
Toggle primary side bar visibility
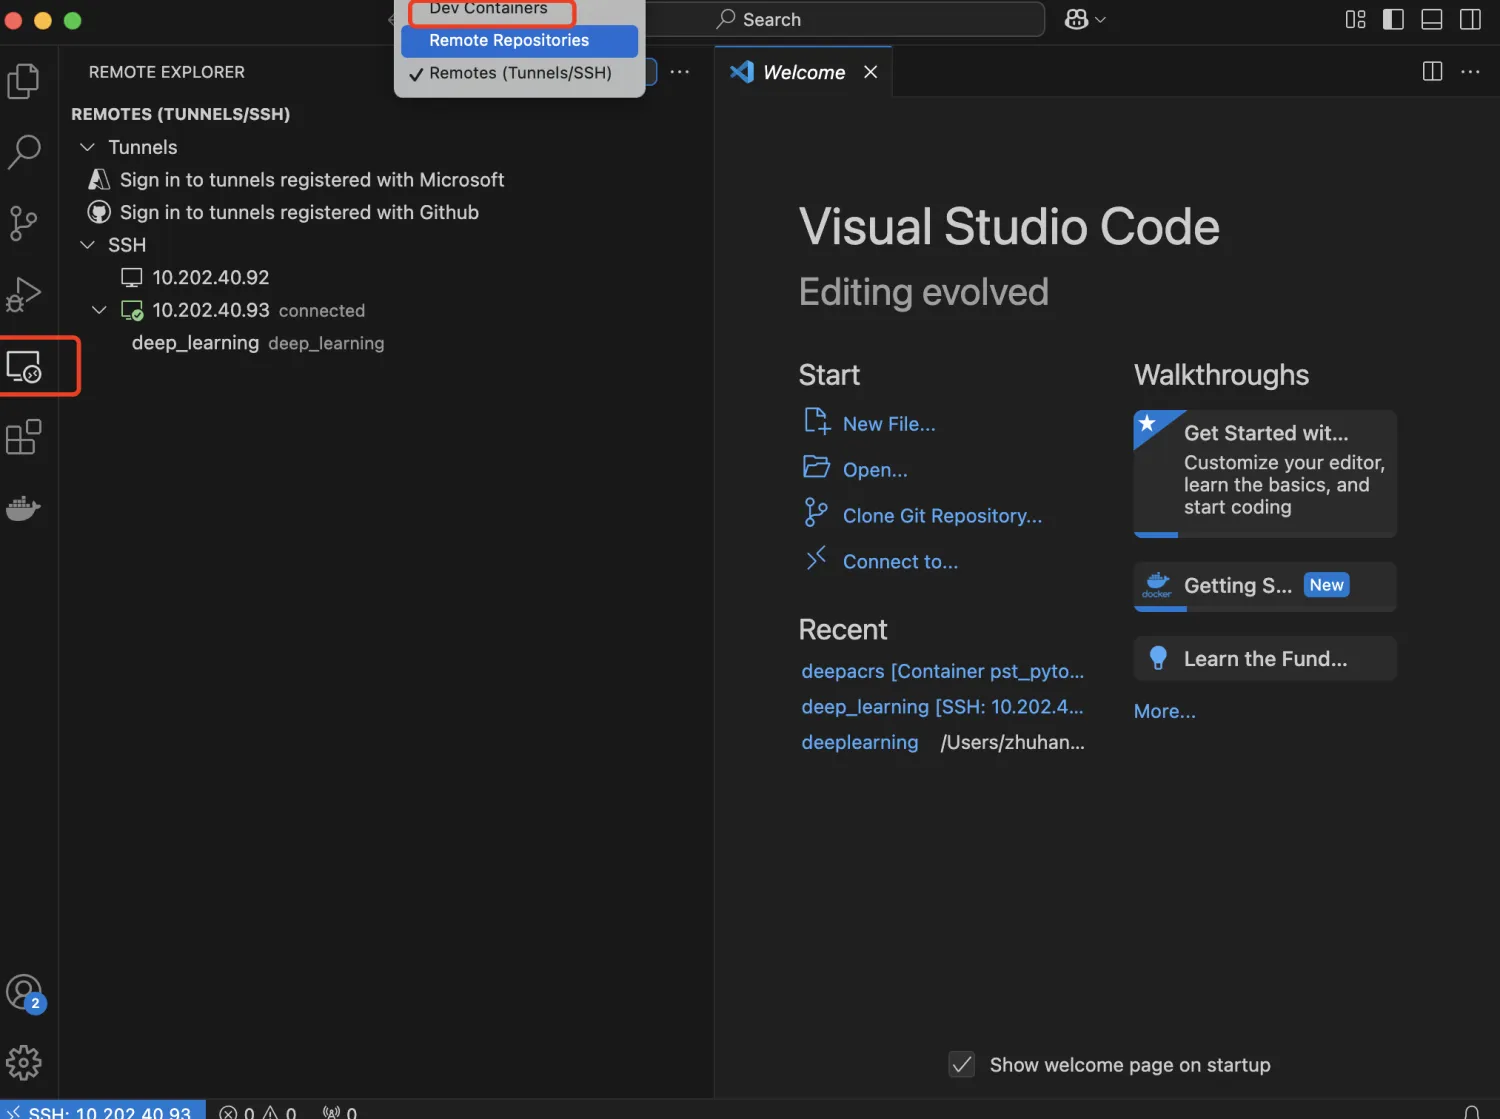(1394, 19)
